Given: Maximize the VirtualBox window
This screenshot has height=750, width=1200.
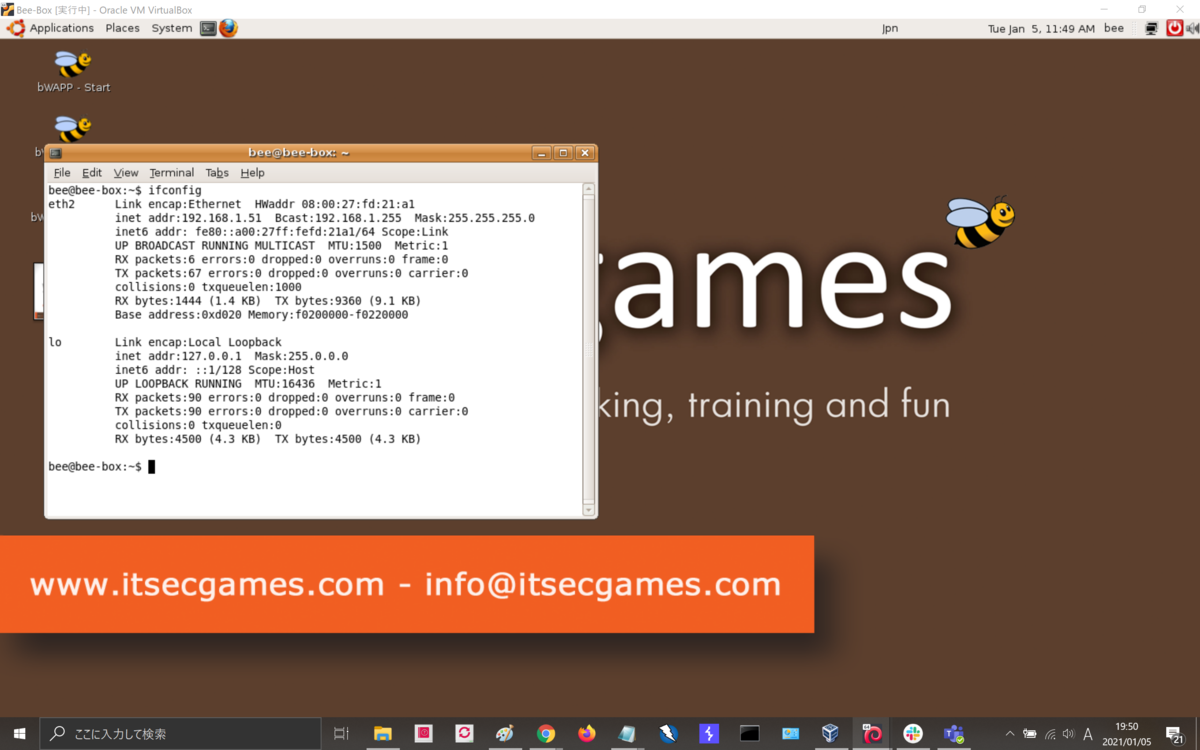Looking at the screenshot, I should (x=1142, y=9).
